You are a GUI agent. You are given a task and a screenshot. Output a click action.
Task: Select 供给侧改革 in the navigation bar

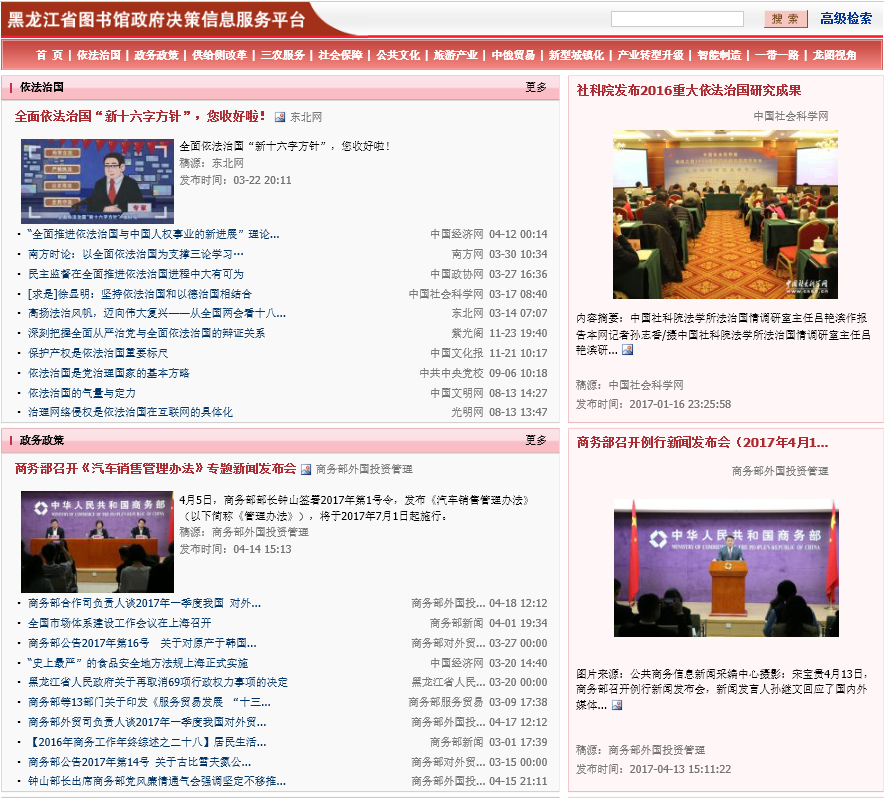[219, 55]
